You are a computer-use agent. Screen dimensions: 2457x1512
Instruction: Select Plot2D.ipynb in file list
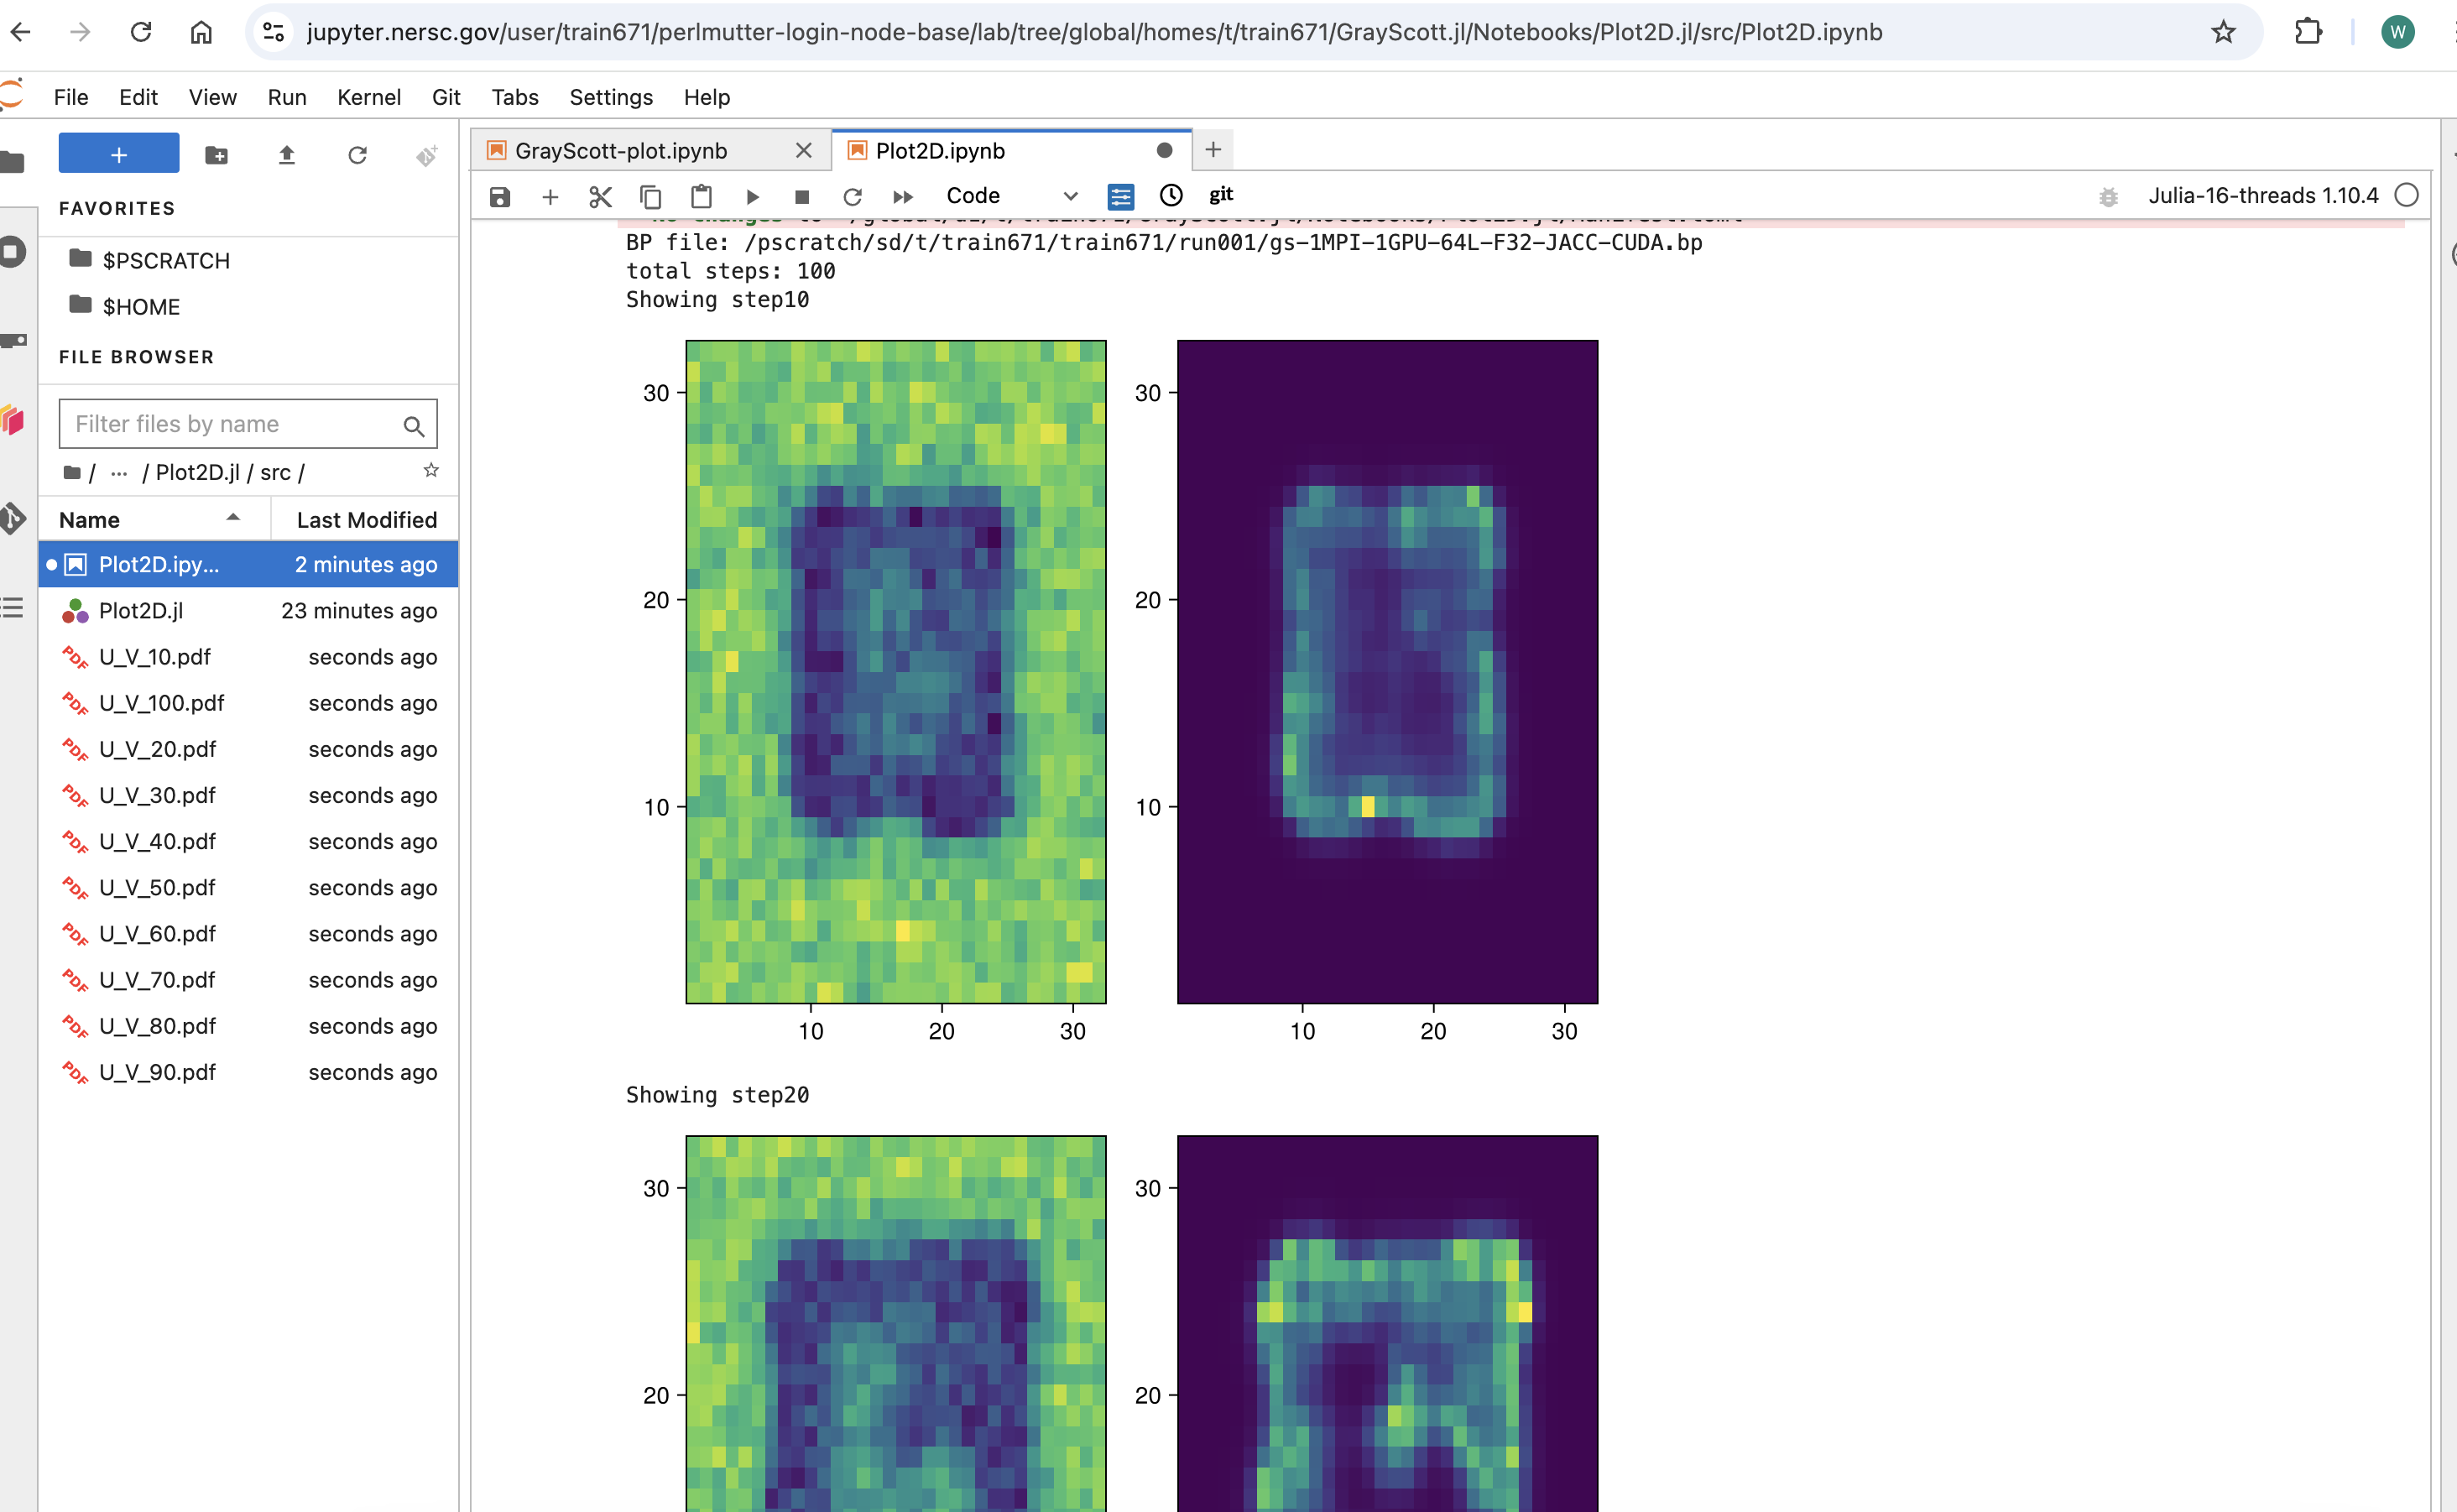pyautogui.click(x=248, y=564)
